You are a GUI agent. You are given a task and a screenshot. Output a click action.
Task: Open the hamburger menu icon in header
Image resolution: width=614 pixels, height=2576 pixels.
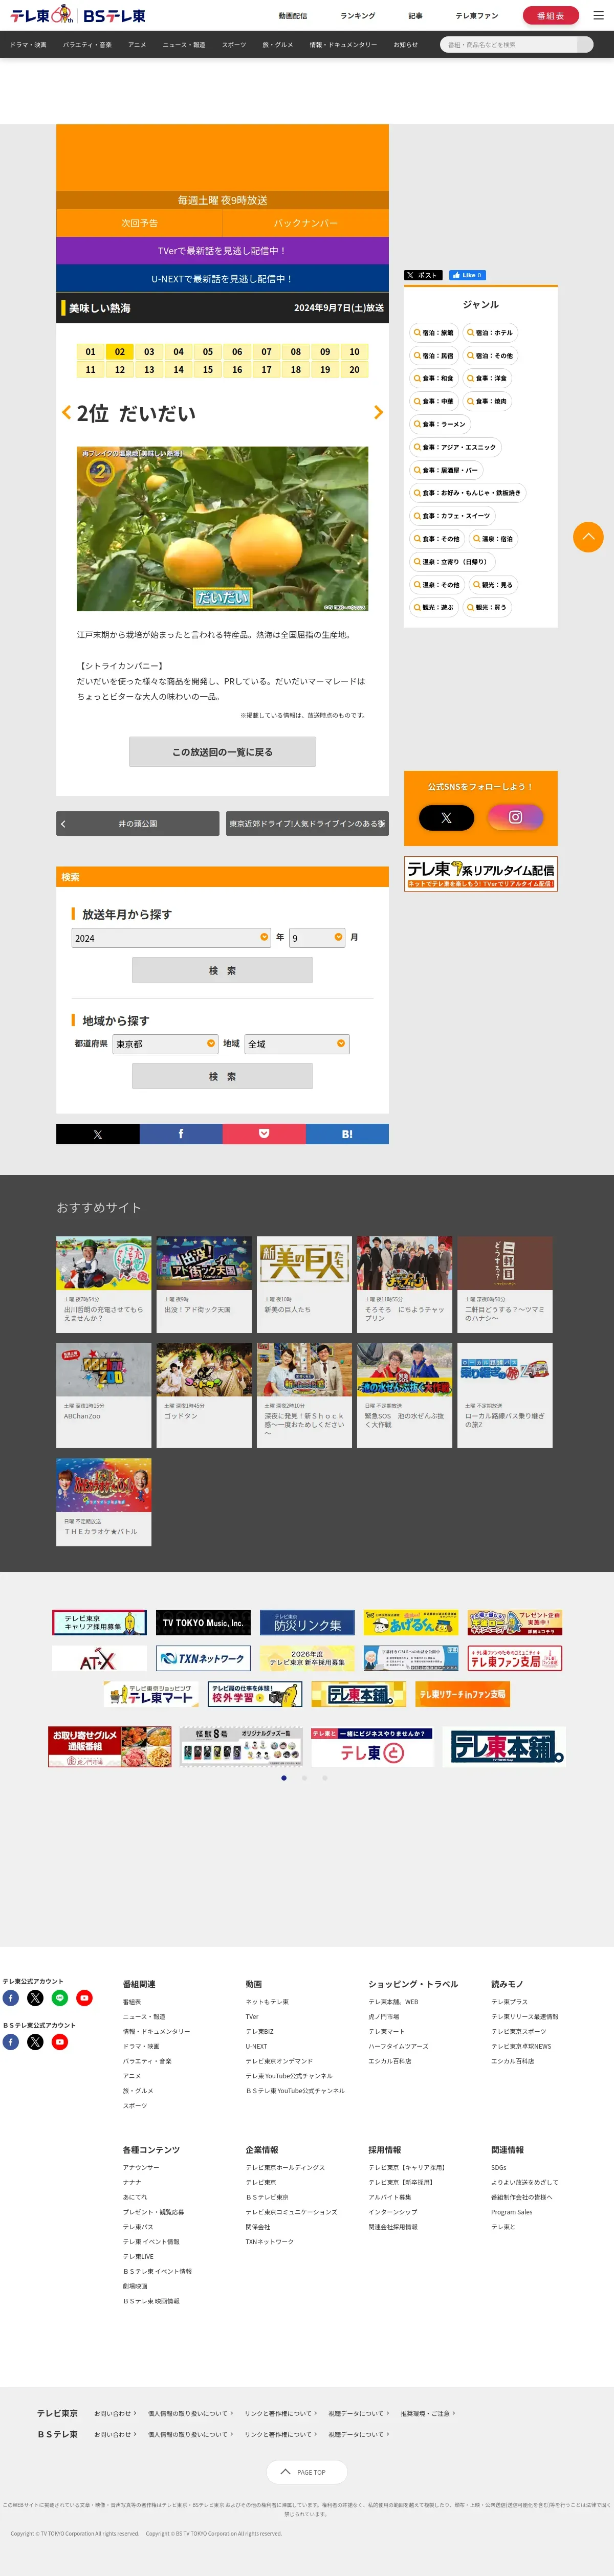pos(598,15)
